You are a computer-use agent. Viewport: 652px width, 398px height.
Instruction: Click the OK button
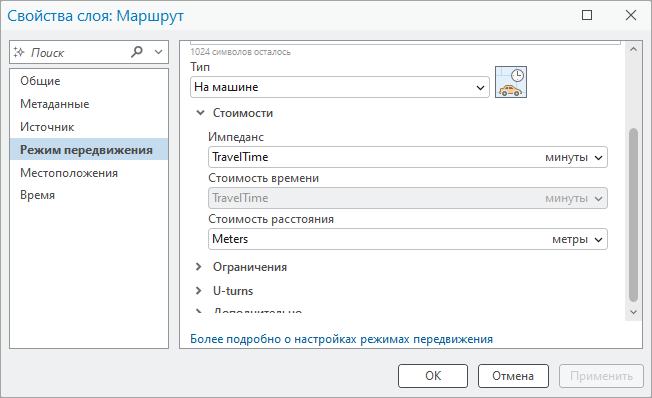click(433, 376)
